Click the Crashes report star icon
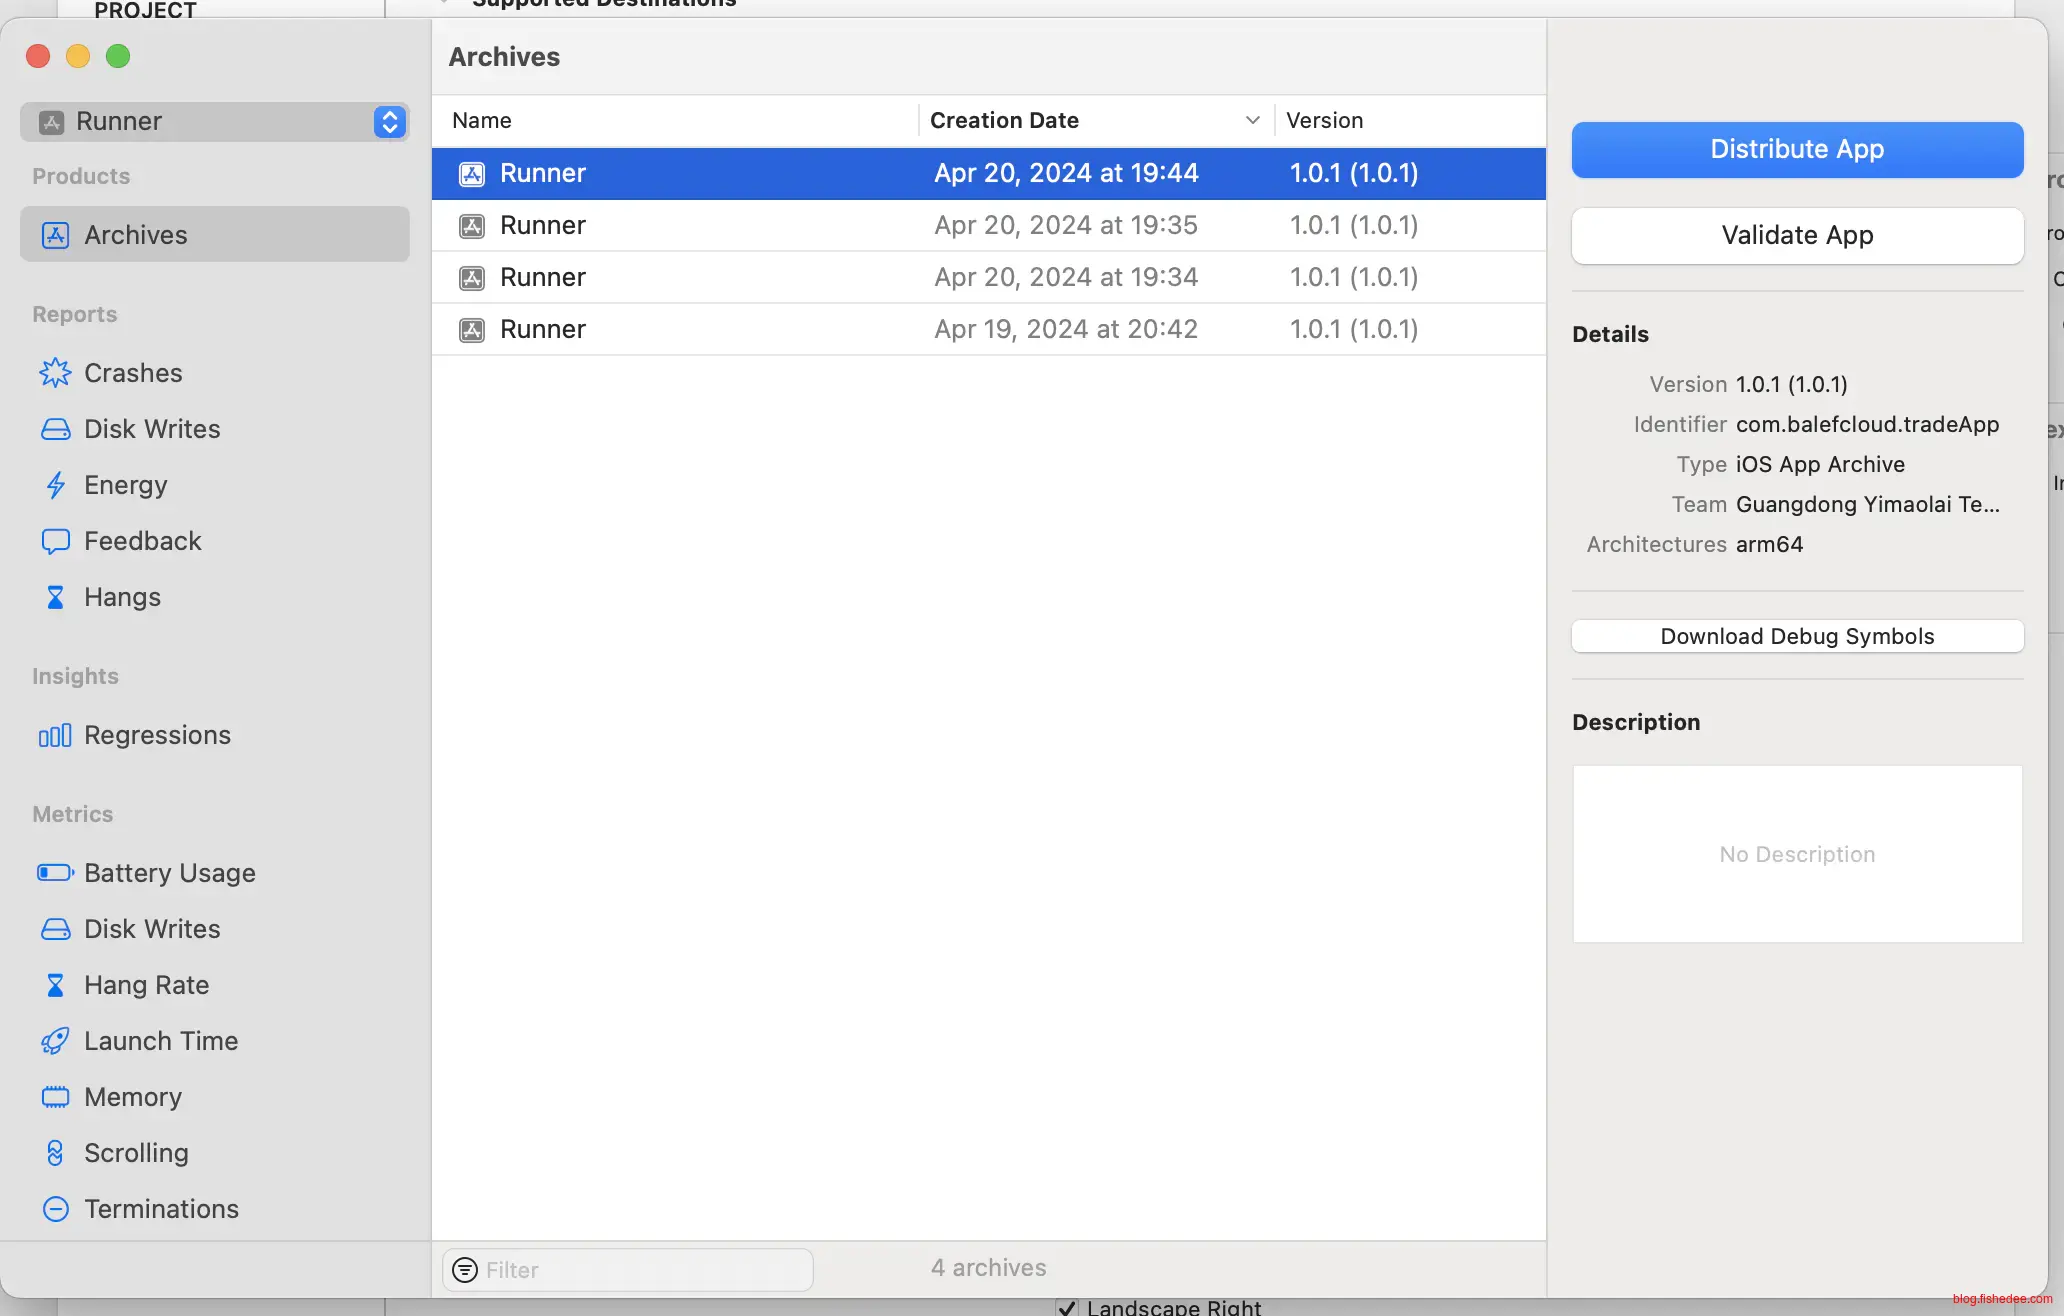 tap(55, 373)
